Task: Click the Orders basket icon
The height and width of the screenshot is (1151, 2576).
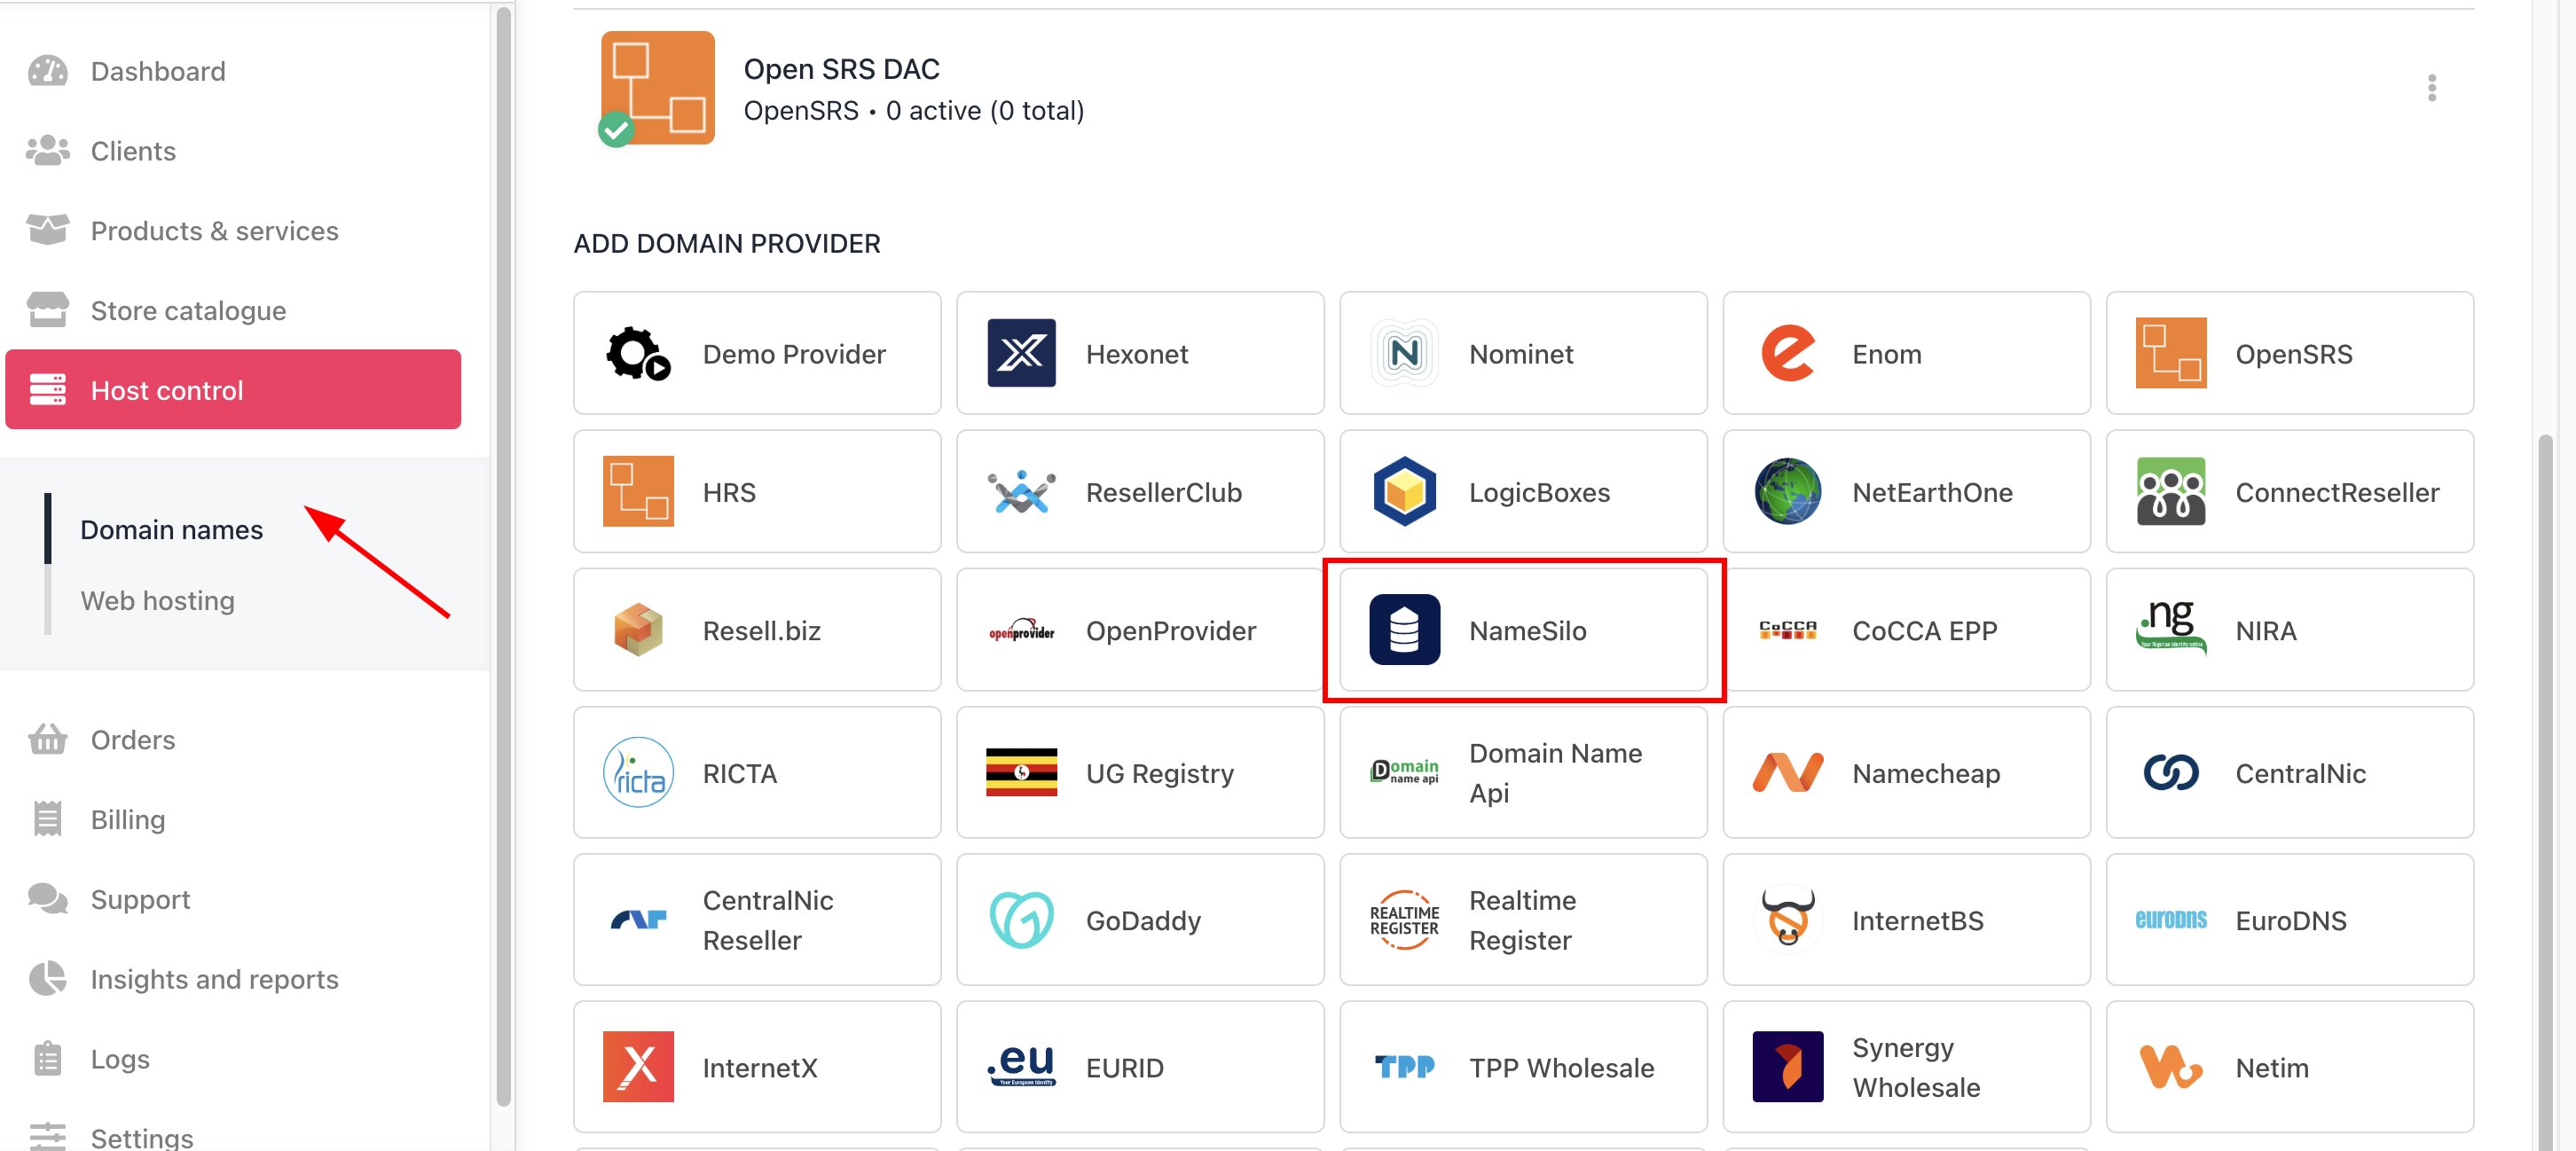Action: click(47, 740)
